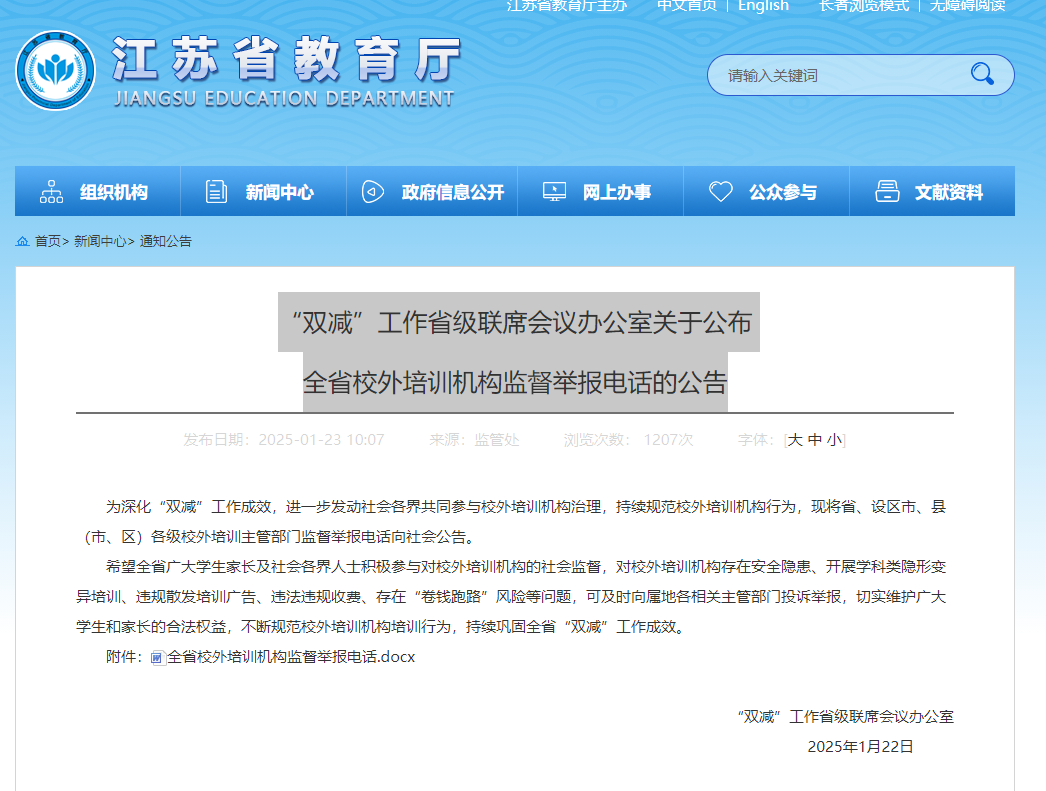Click the docx attachment file icon
This screenshot has width=1046, height=791.
point(158,658)
